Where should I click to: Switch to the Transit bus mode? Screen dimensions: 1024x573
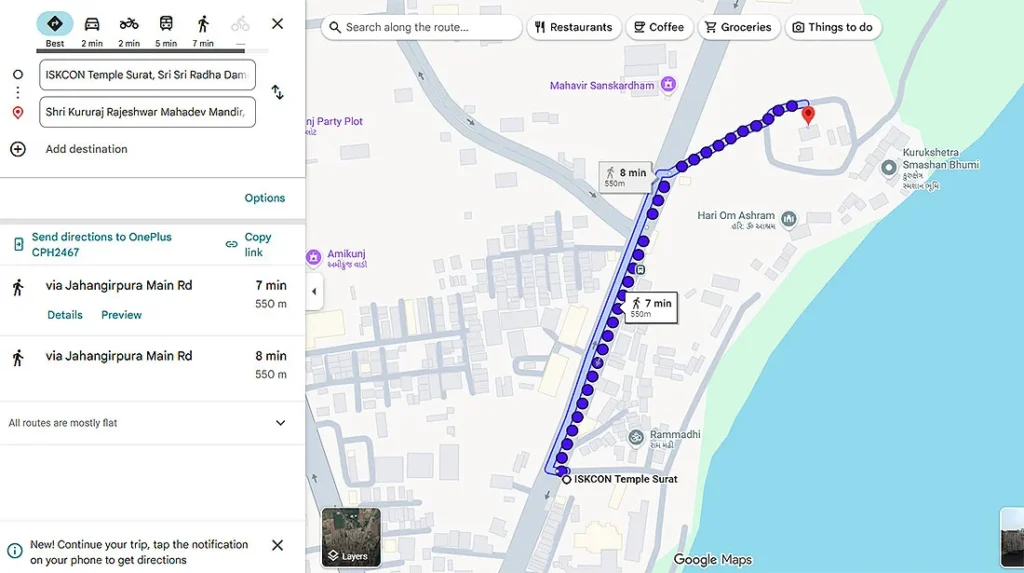(166, 24)
